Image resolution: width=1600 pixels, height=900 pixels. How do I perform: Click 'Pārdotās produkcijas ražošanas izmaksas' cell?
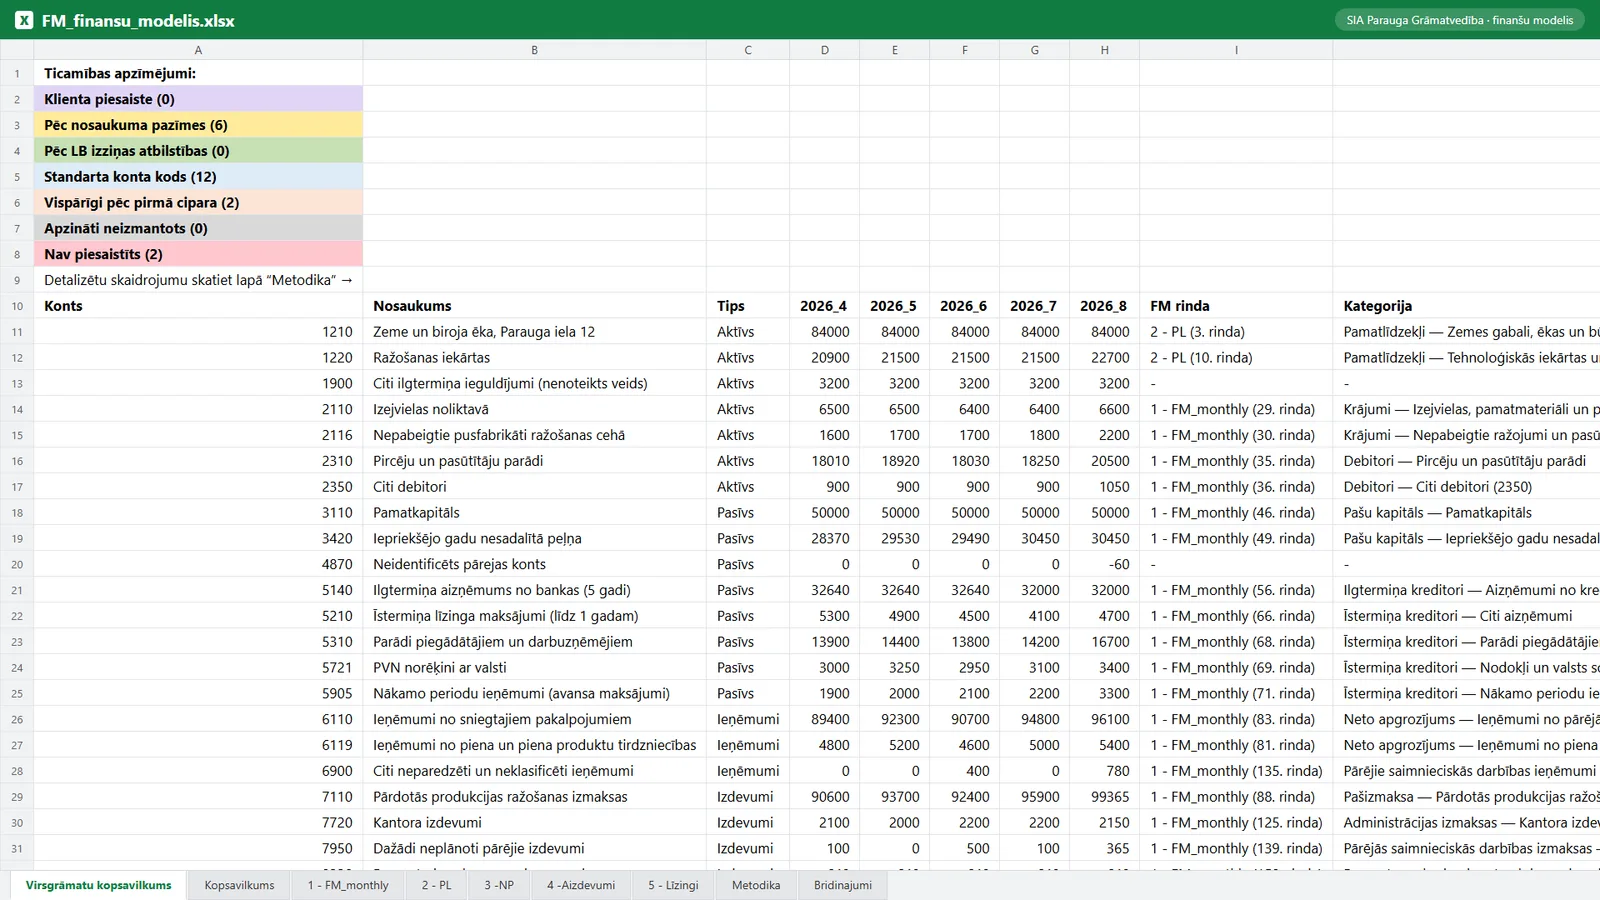[535, 797]
